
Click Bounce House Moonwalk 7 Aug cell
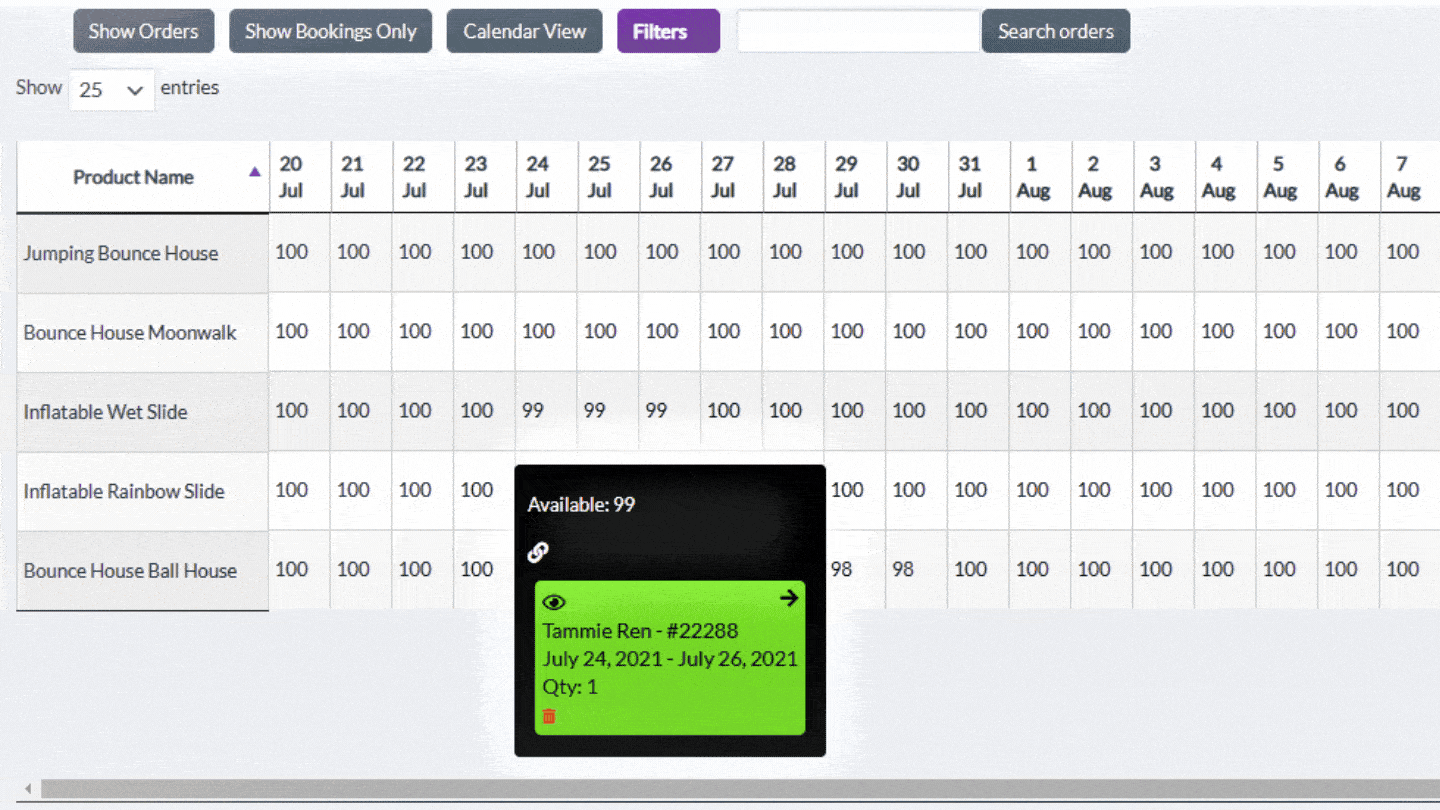click(1410, 332)
